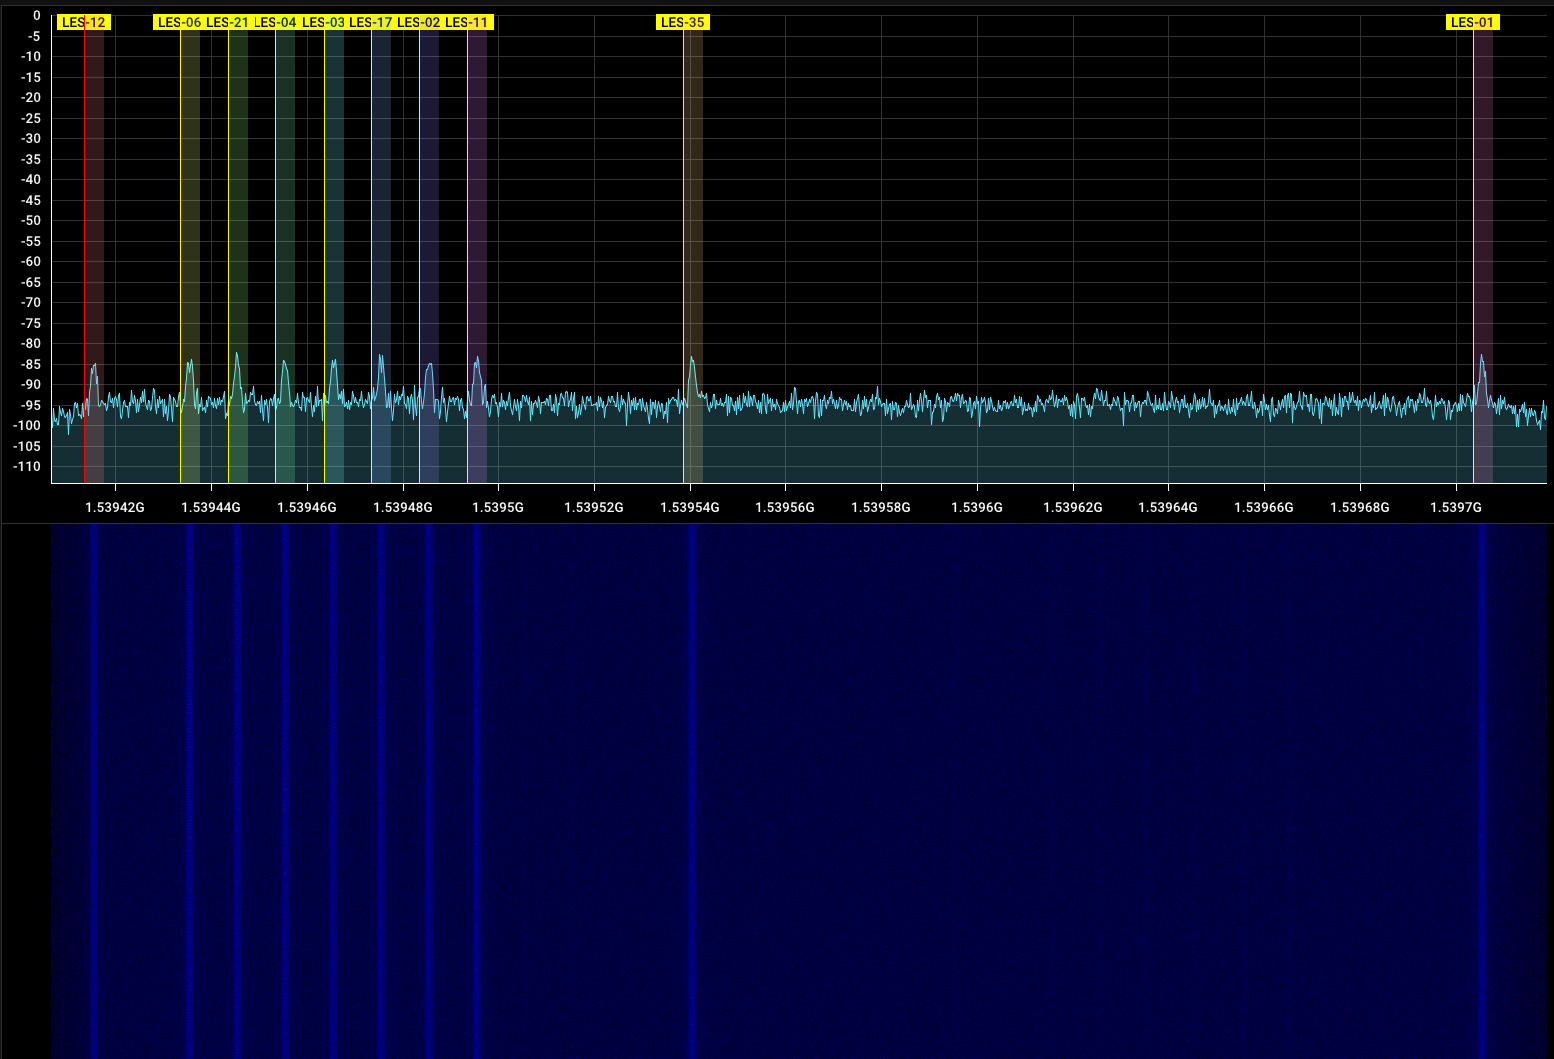Screen dimensions: 1554x1059
Task: Click the 1.5395G frequency axis label
Action: pos(498,507)
